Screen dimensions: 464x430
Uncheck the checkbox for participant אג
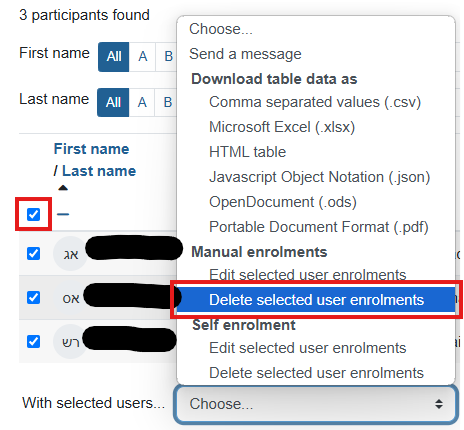coord(33,253)
